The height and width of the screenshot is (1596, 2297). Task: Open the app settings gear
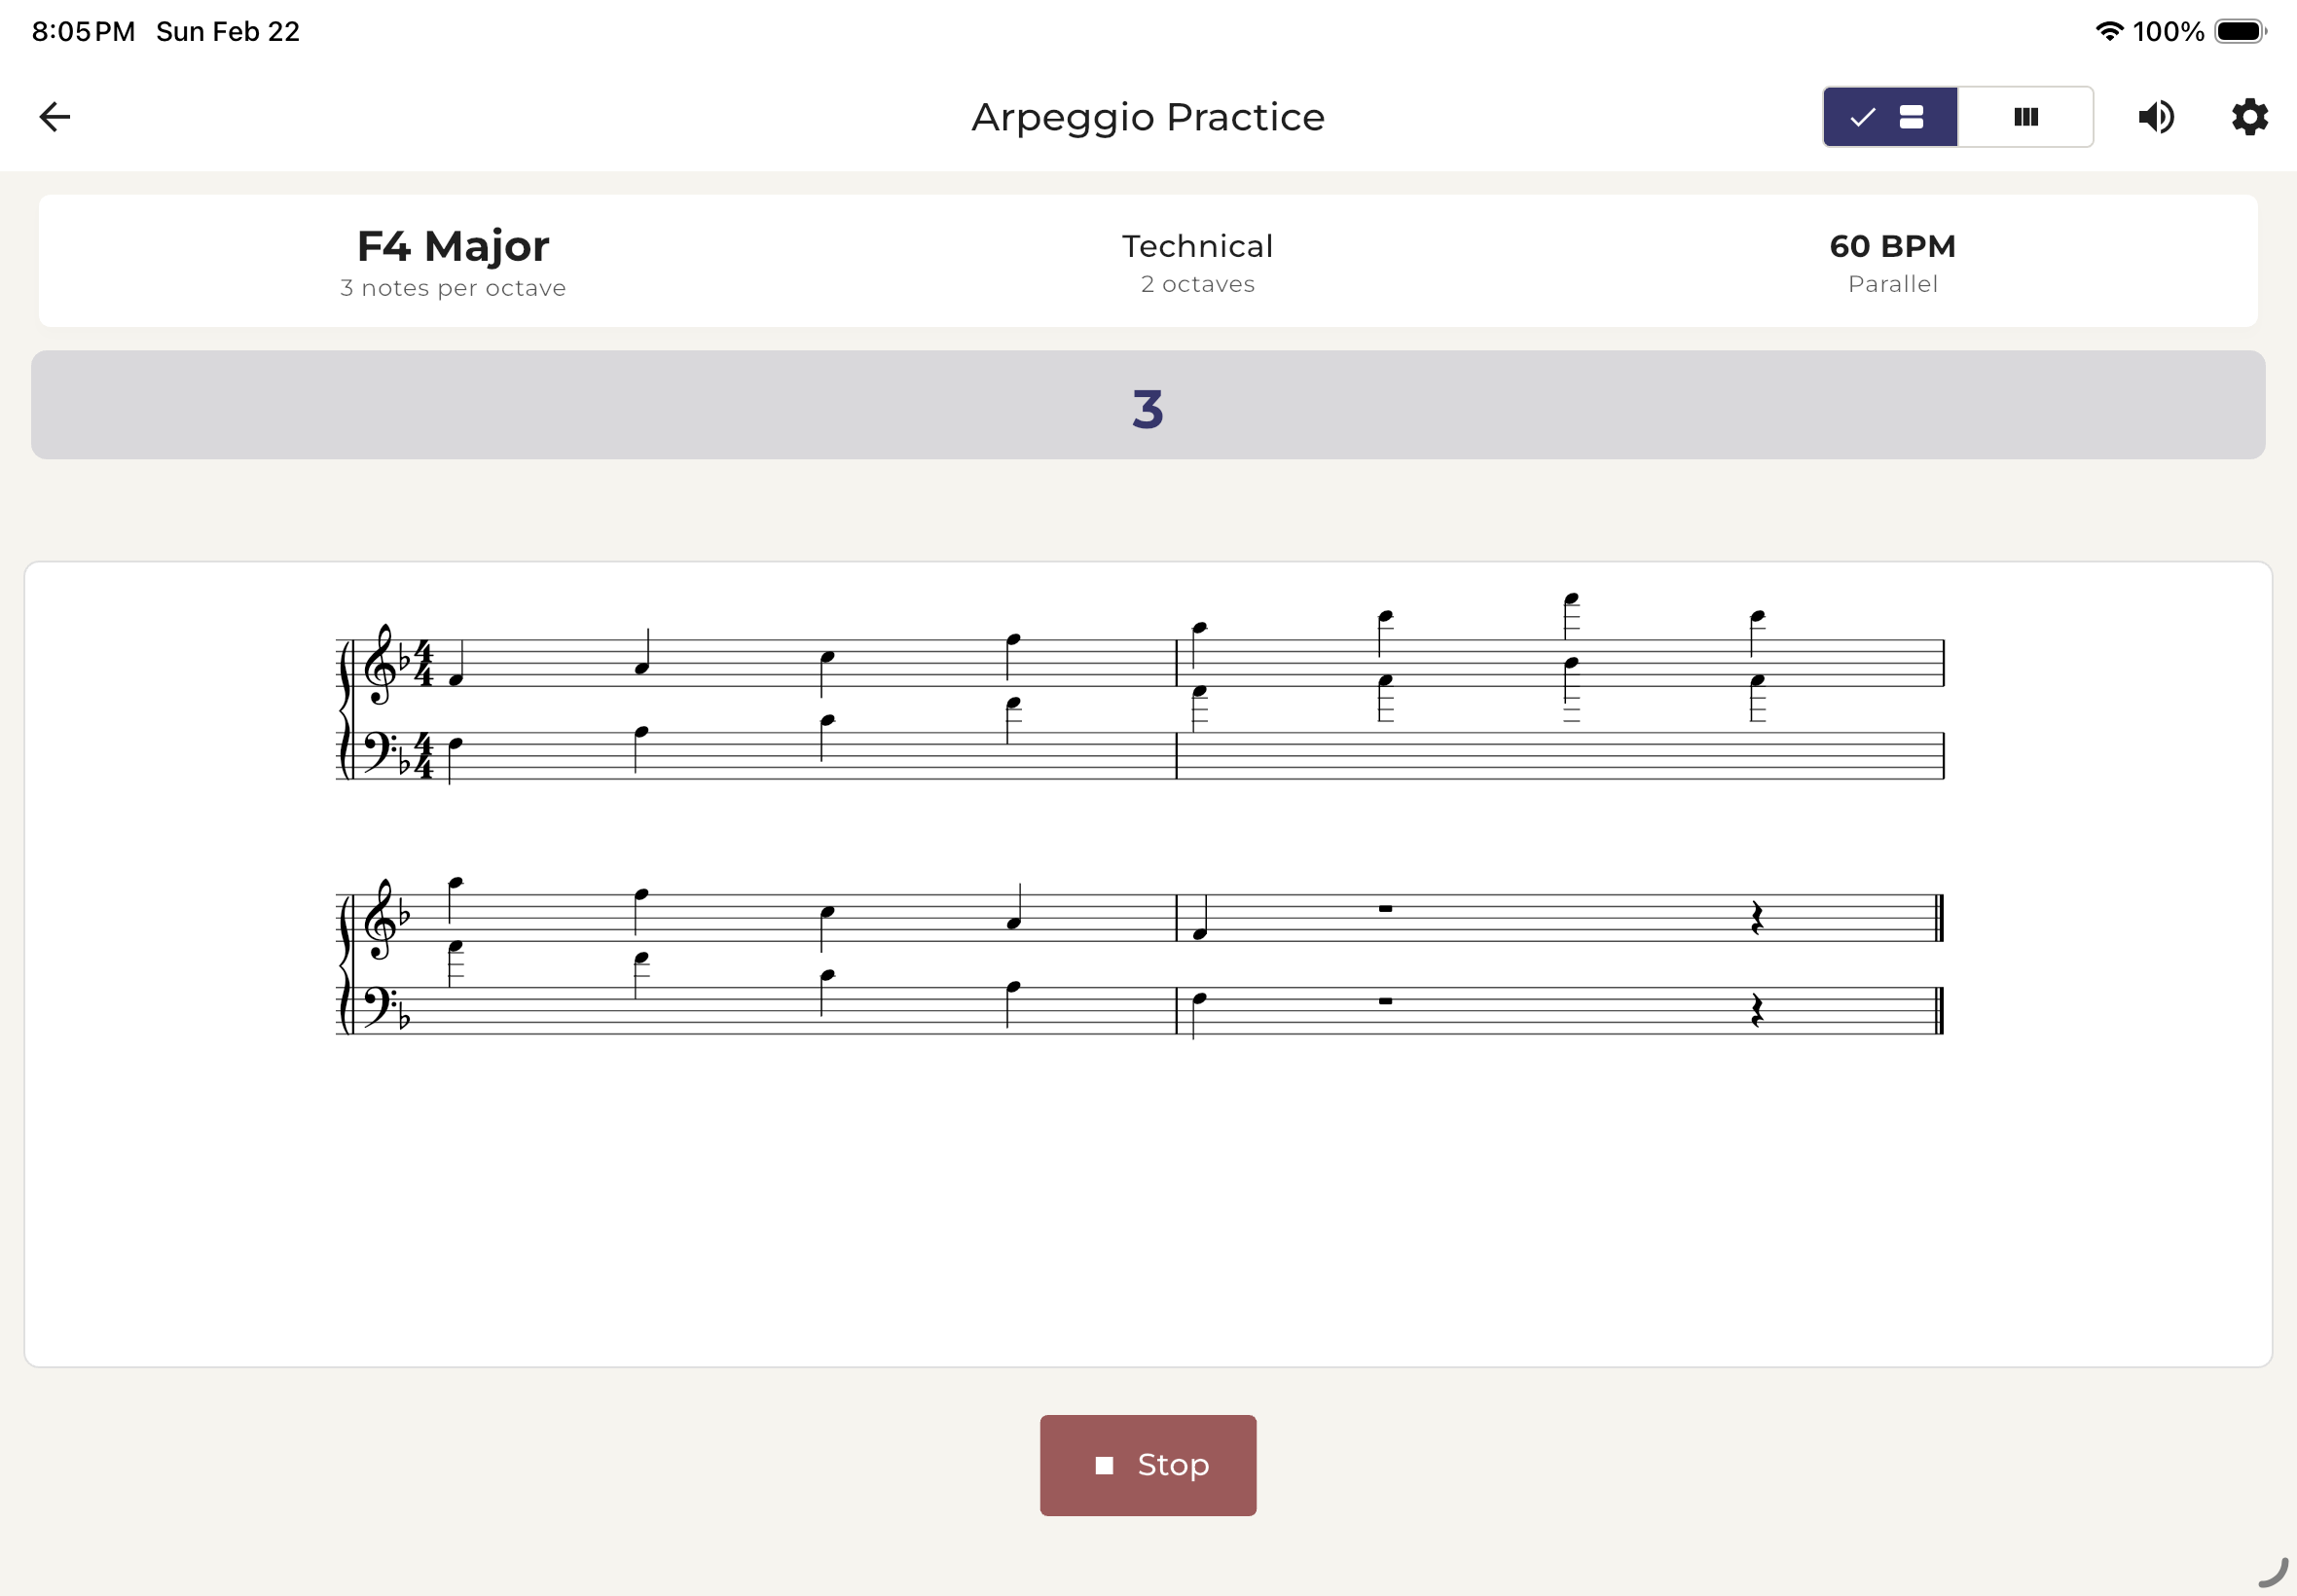click(x=2249, y=117)
